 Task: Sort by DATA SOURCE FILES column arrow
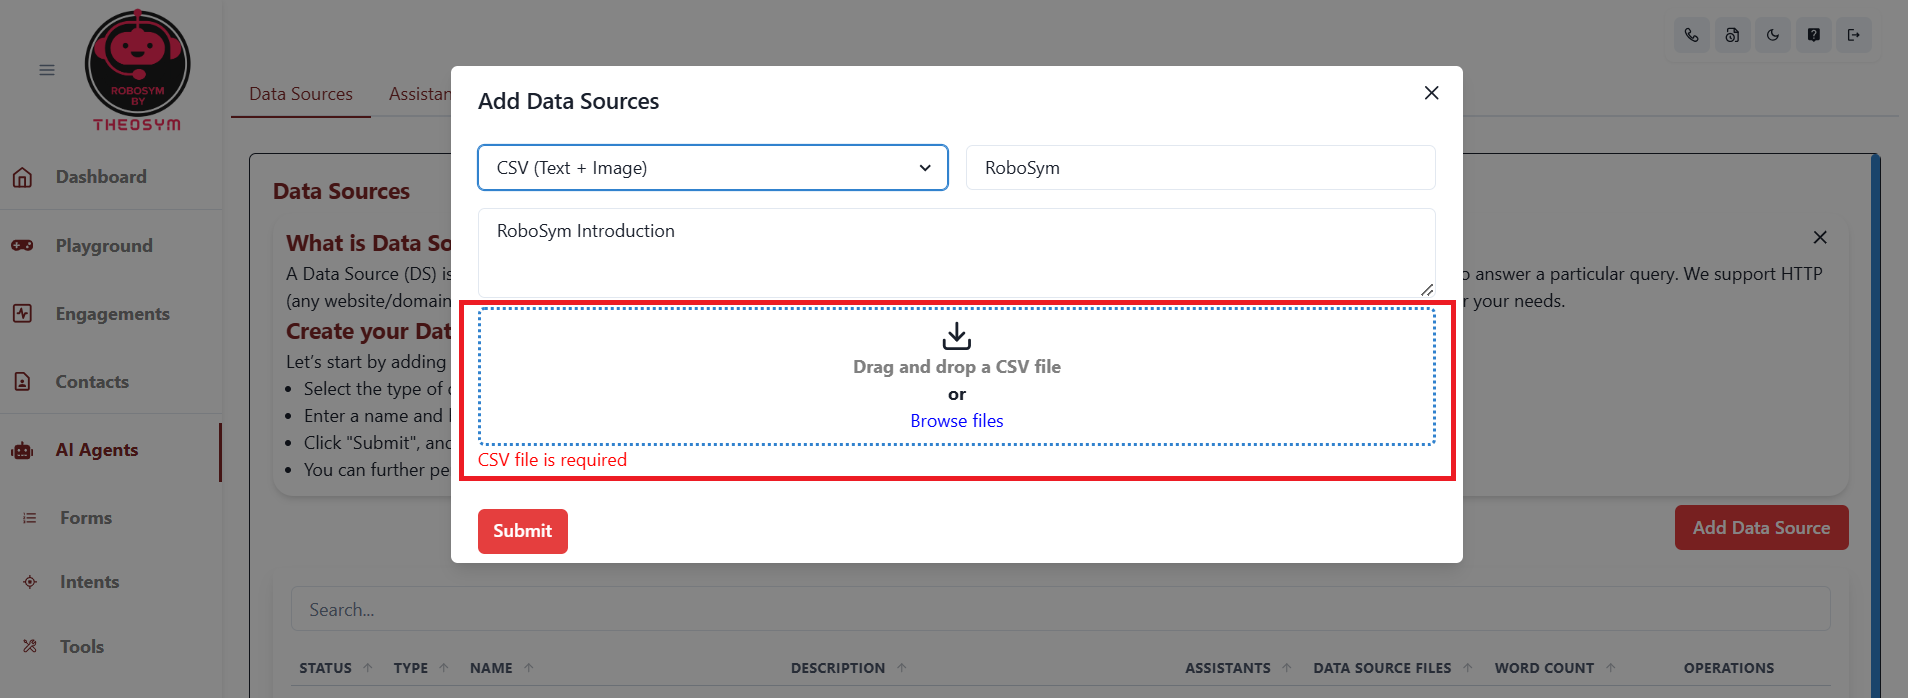click(x=1467, y=668)
